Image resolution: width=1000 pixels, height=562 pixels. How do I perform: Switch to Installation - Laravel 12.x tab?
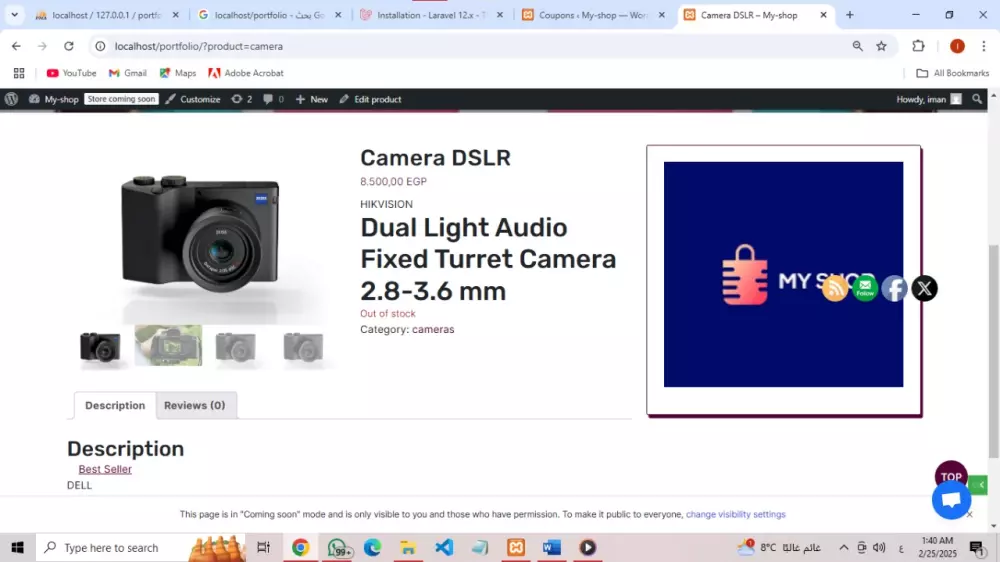pos(432,15)
